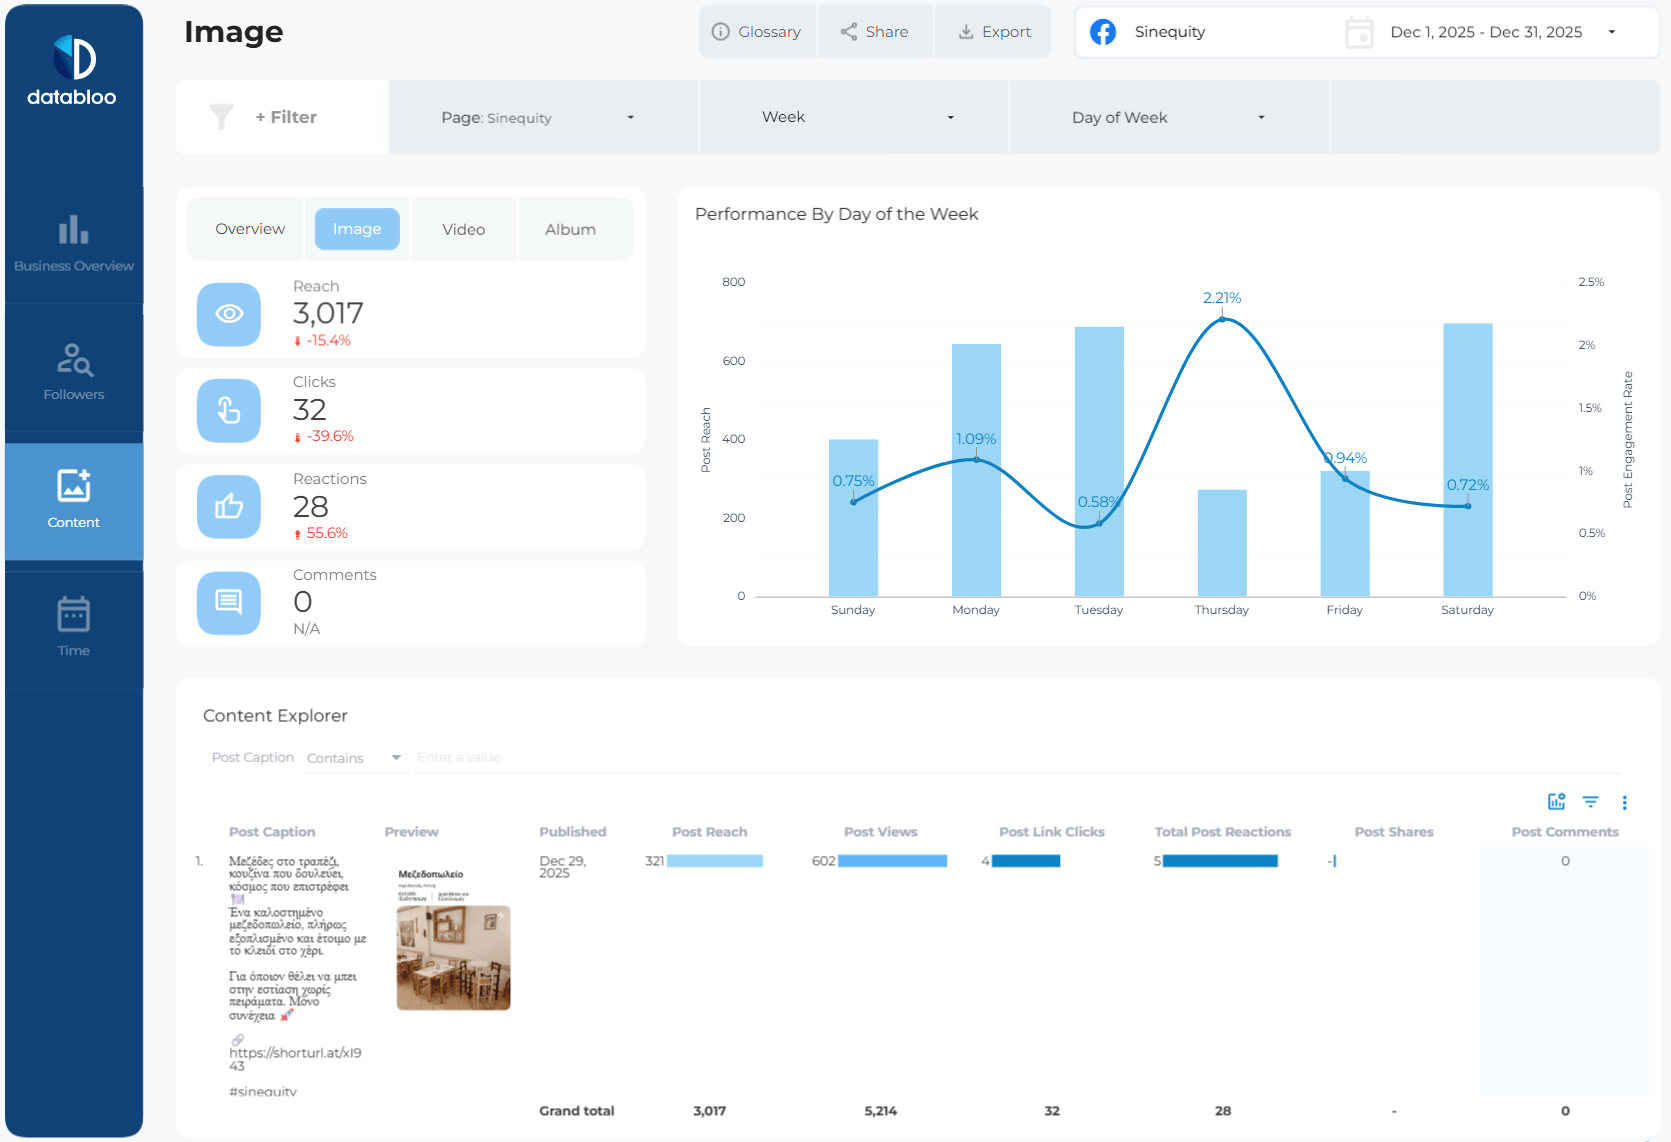Expand the Page: Sinequity dropdown
The image size is (1671, 1142).
tap(542, 118)
